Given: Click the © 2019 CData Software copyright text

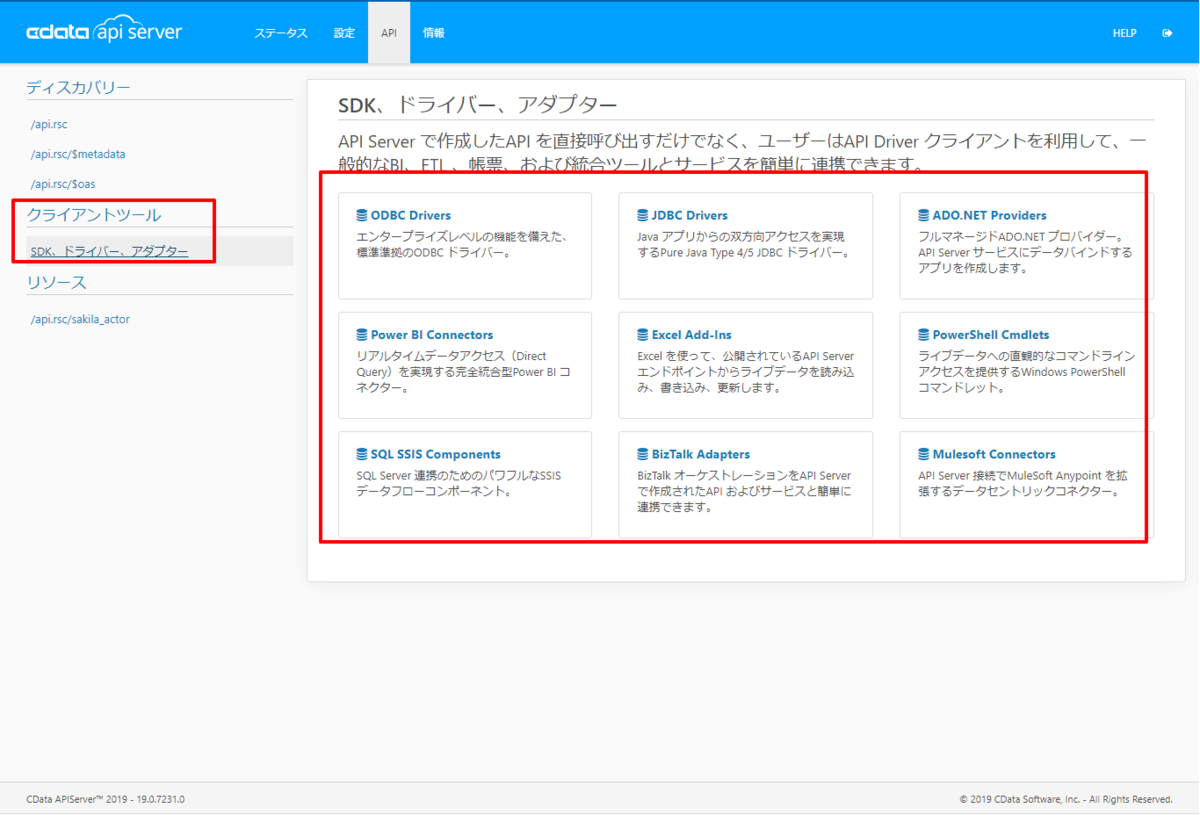Looking at the screenshot, I should coord(1066,799).
